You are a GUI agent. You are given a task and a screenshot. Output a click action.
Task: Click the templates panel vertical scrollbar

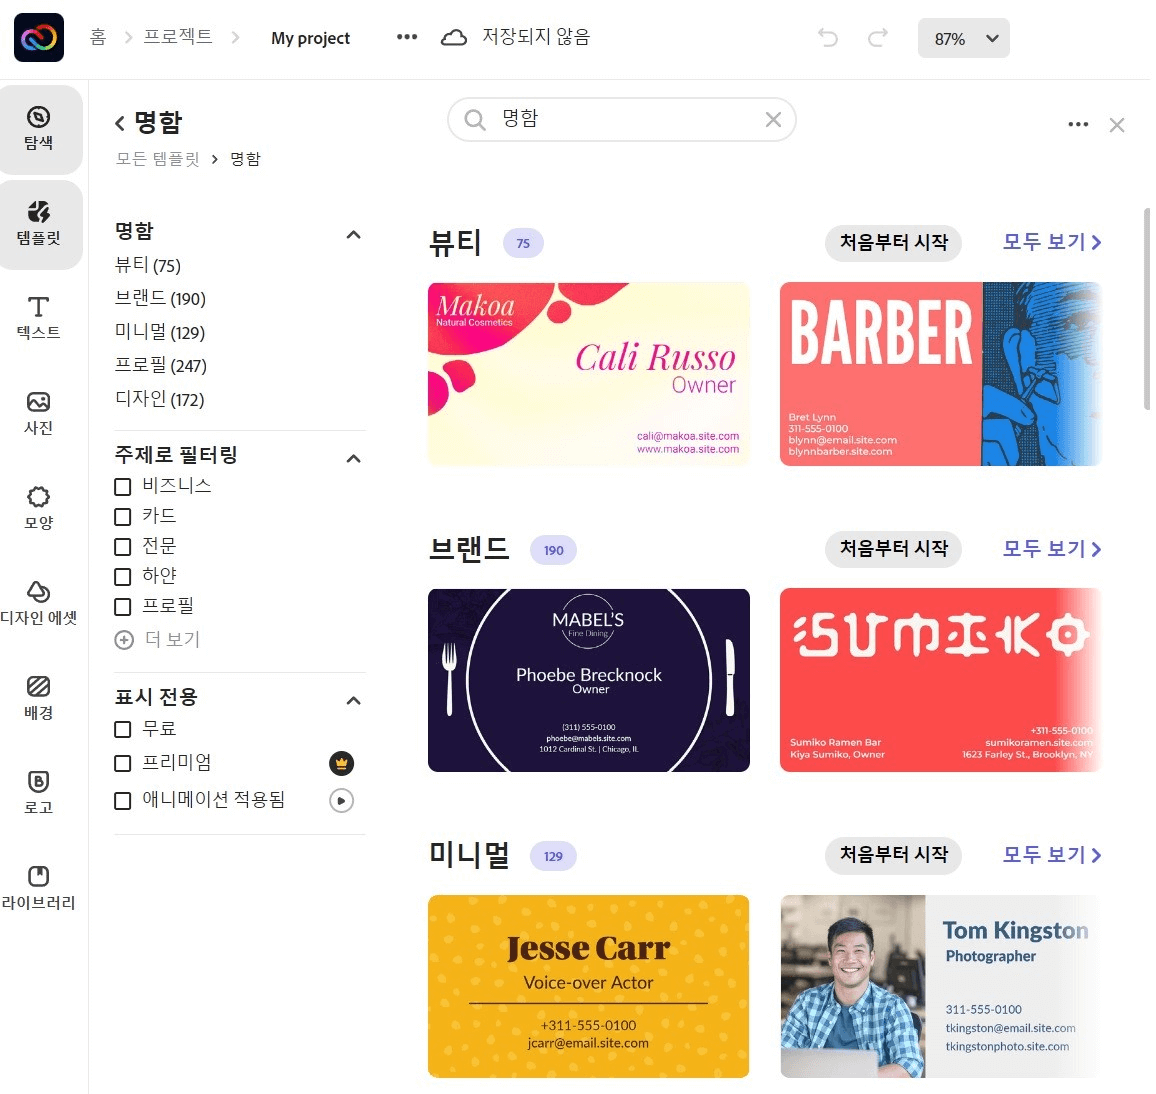point(1146,308)
